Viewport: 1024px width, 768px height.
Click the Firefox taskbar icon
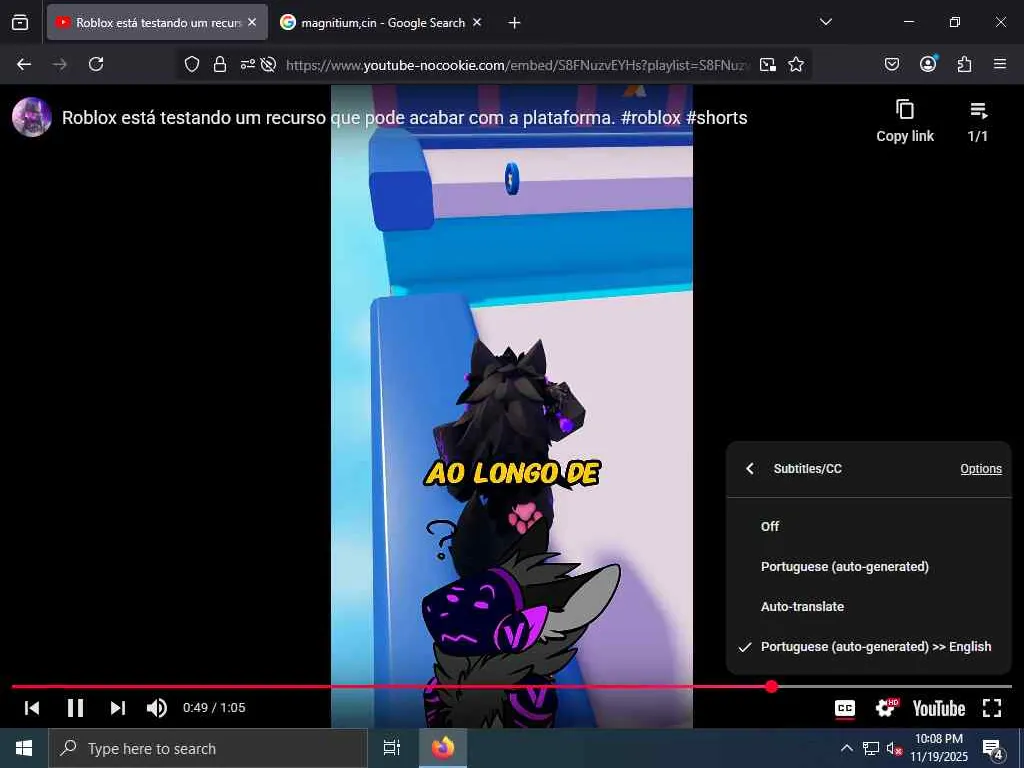(443, 748)
